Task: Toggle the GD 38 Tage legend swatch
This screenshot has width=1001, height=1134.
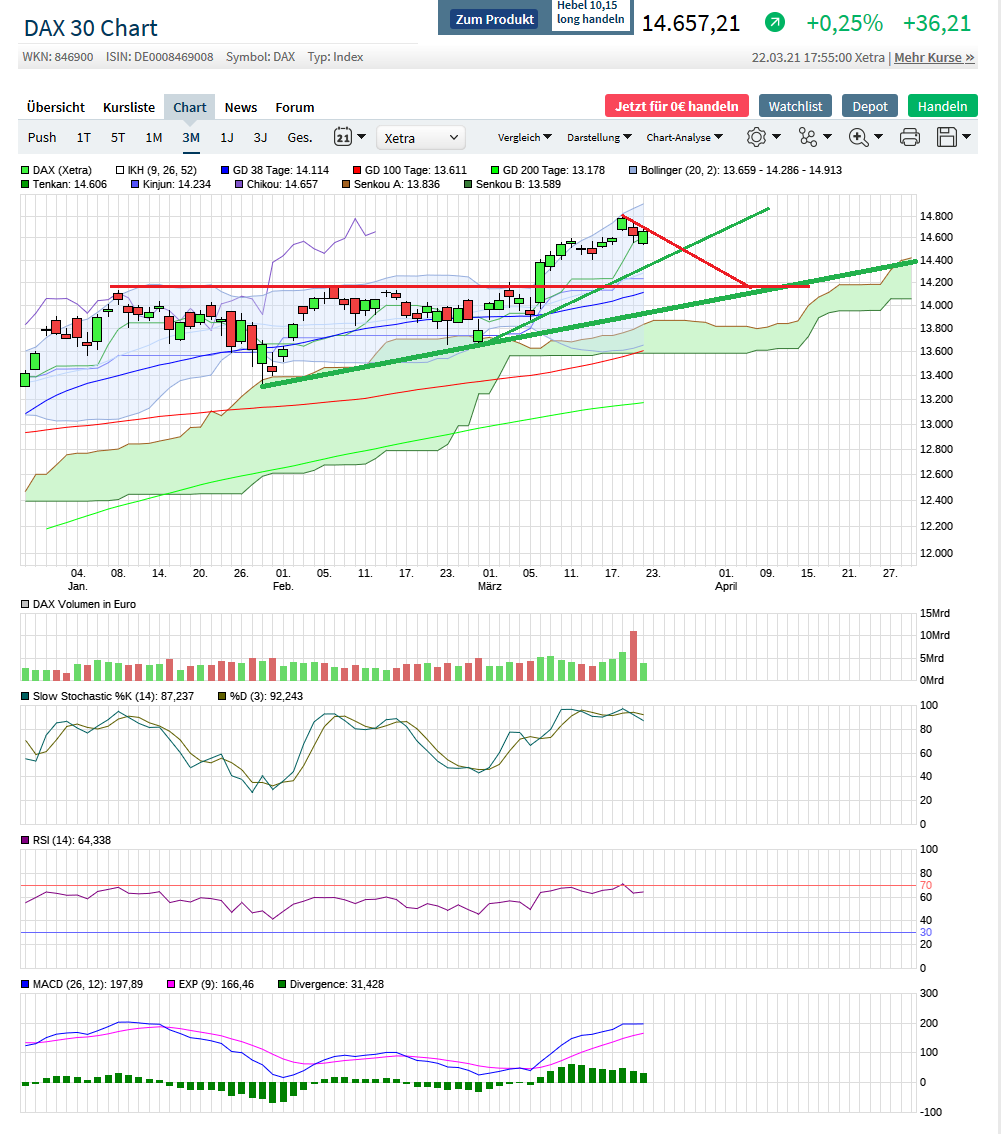Action: coord(225,170)
